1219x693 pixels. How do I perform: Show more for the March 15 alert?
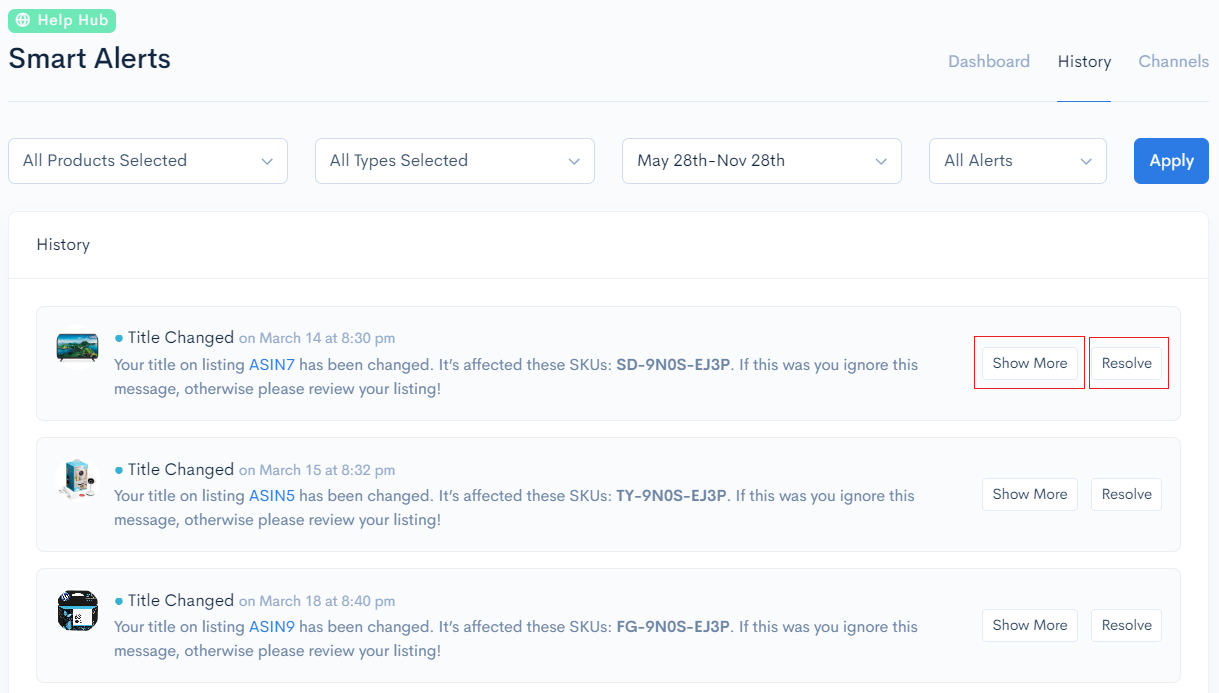coord(1030,494)
